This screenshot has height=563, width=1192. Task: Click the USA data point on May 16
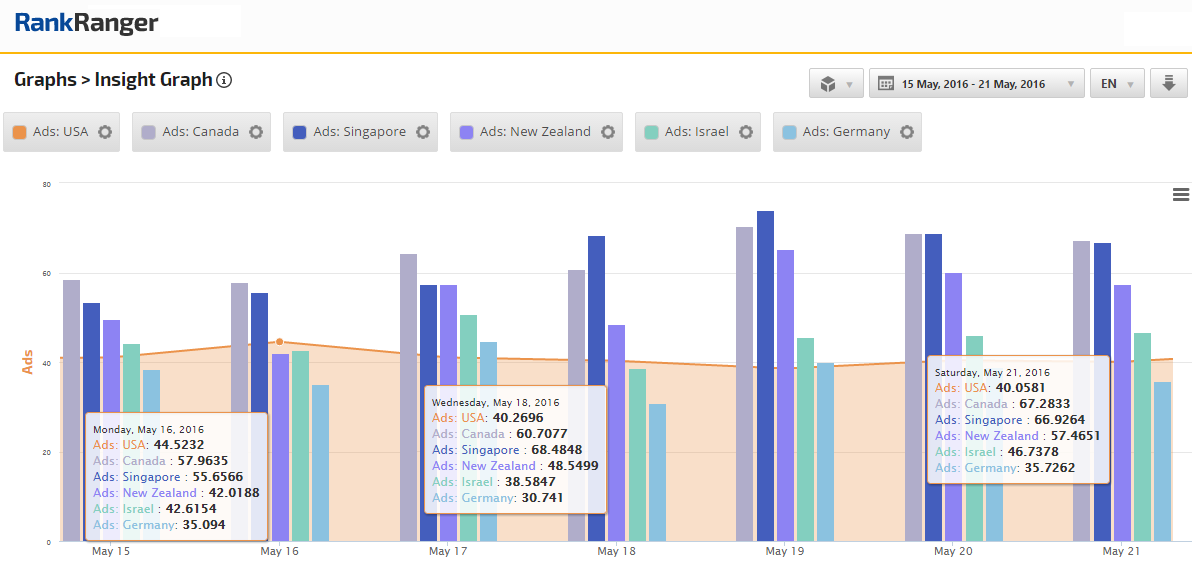pos(279,342)
